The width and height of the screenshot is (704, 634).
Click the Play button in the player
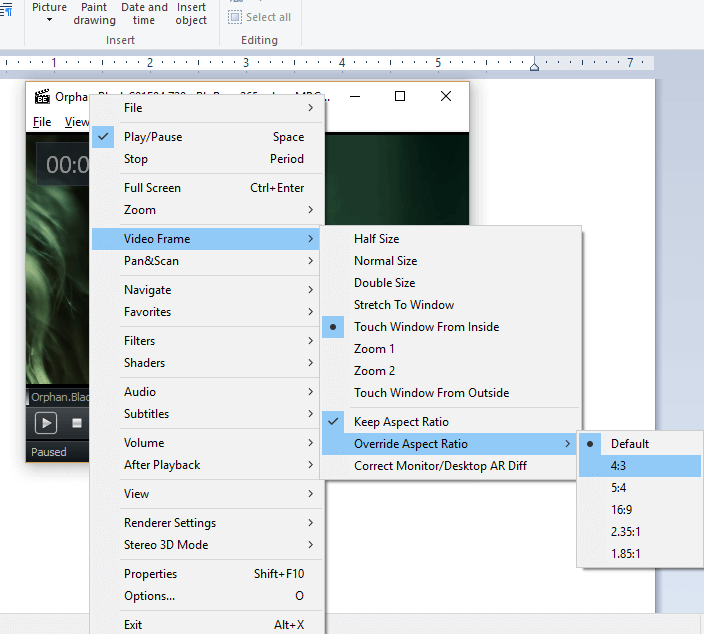46,423
